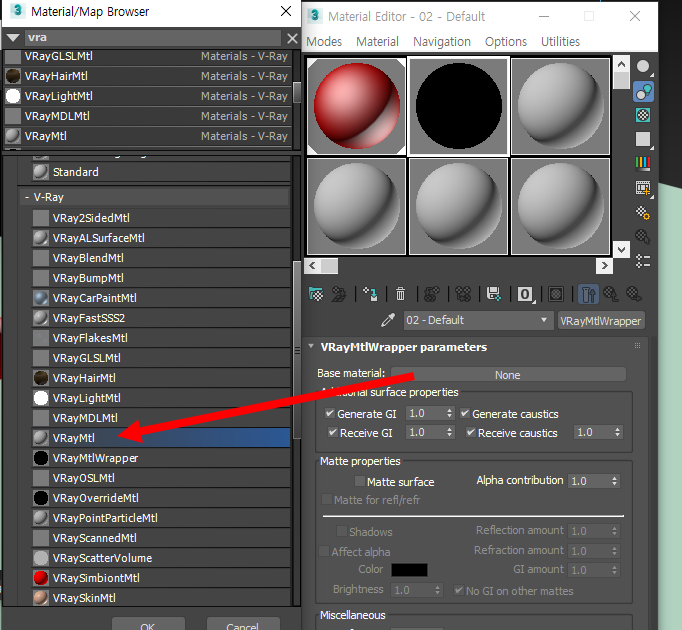The width and height of the screenshot is (682, 630).
Task: Select VRayMtl in V-Ray list
Action: point(161,438)
